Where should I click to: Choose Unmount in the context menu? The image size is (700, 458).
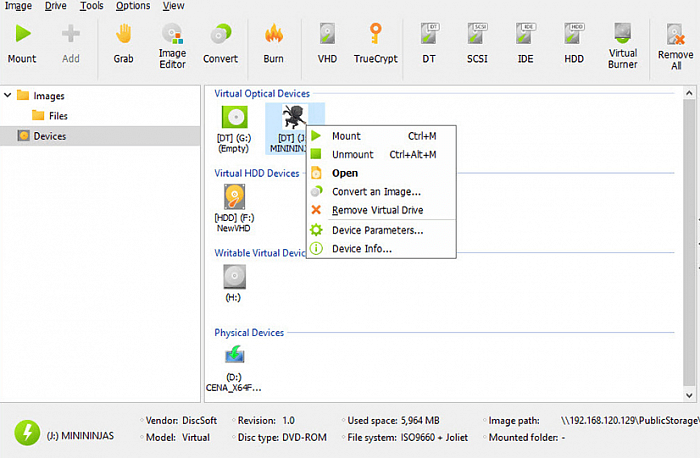point(381,154)
